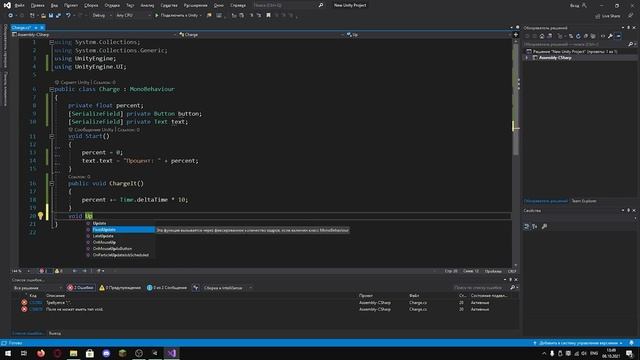
Task: Click the open file folder icon
Action: tap(43, 16)
